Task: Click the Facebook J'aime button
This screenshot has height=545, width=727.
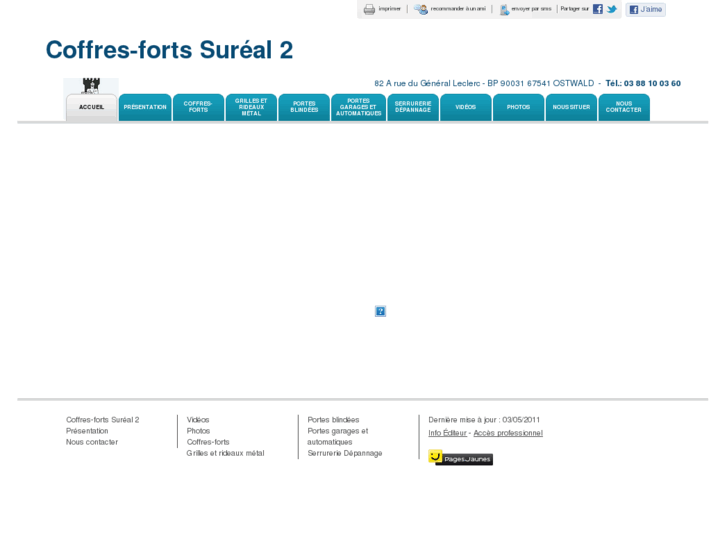Action: [646, 9]
